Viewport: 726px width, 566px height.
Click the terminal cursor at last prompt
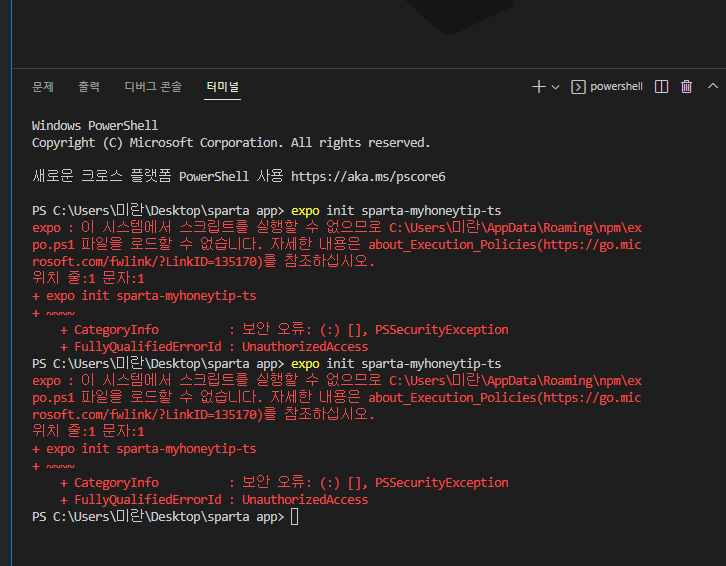tap(294, 516)
